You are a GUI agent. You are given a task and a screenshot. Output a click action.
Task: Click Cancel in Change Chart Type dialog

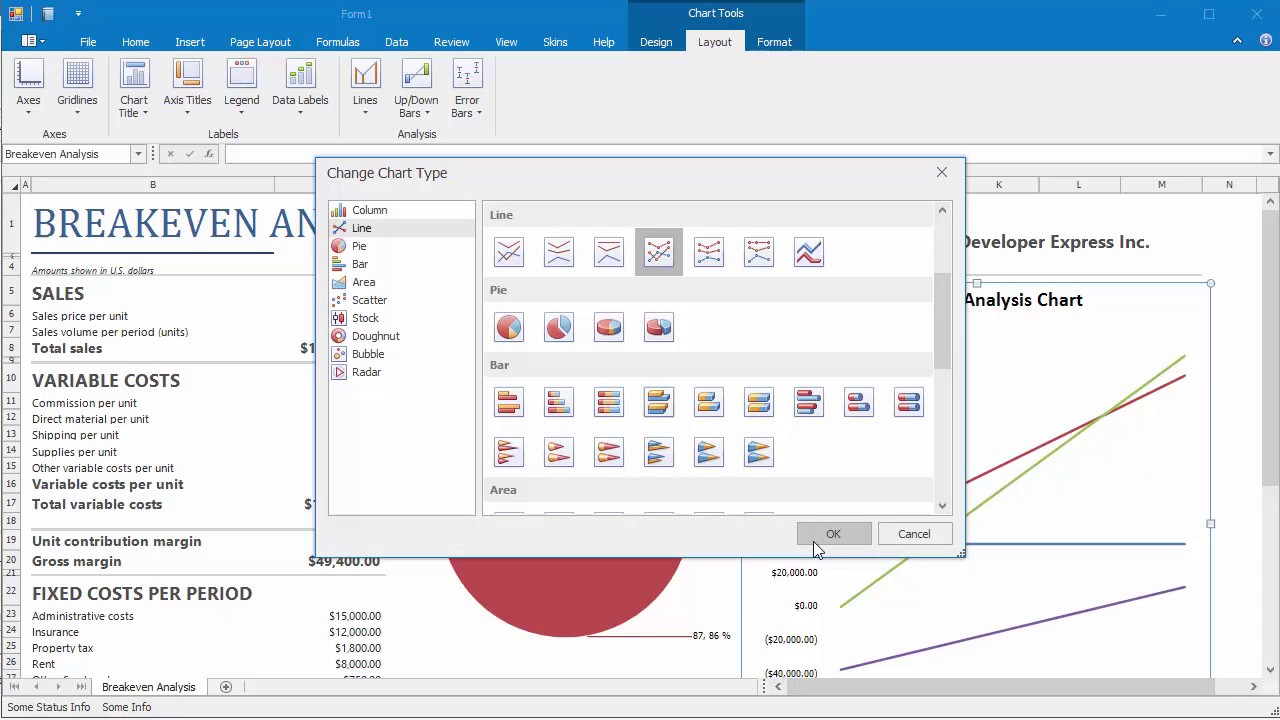pos(914,534)
